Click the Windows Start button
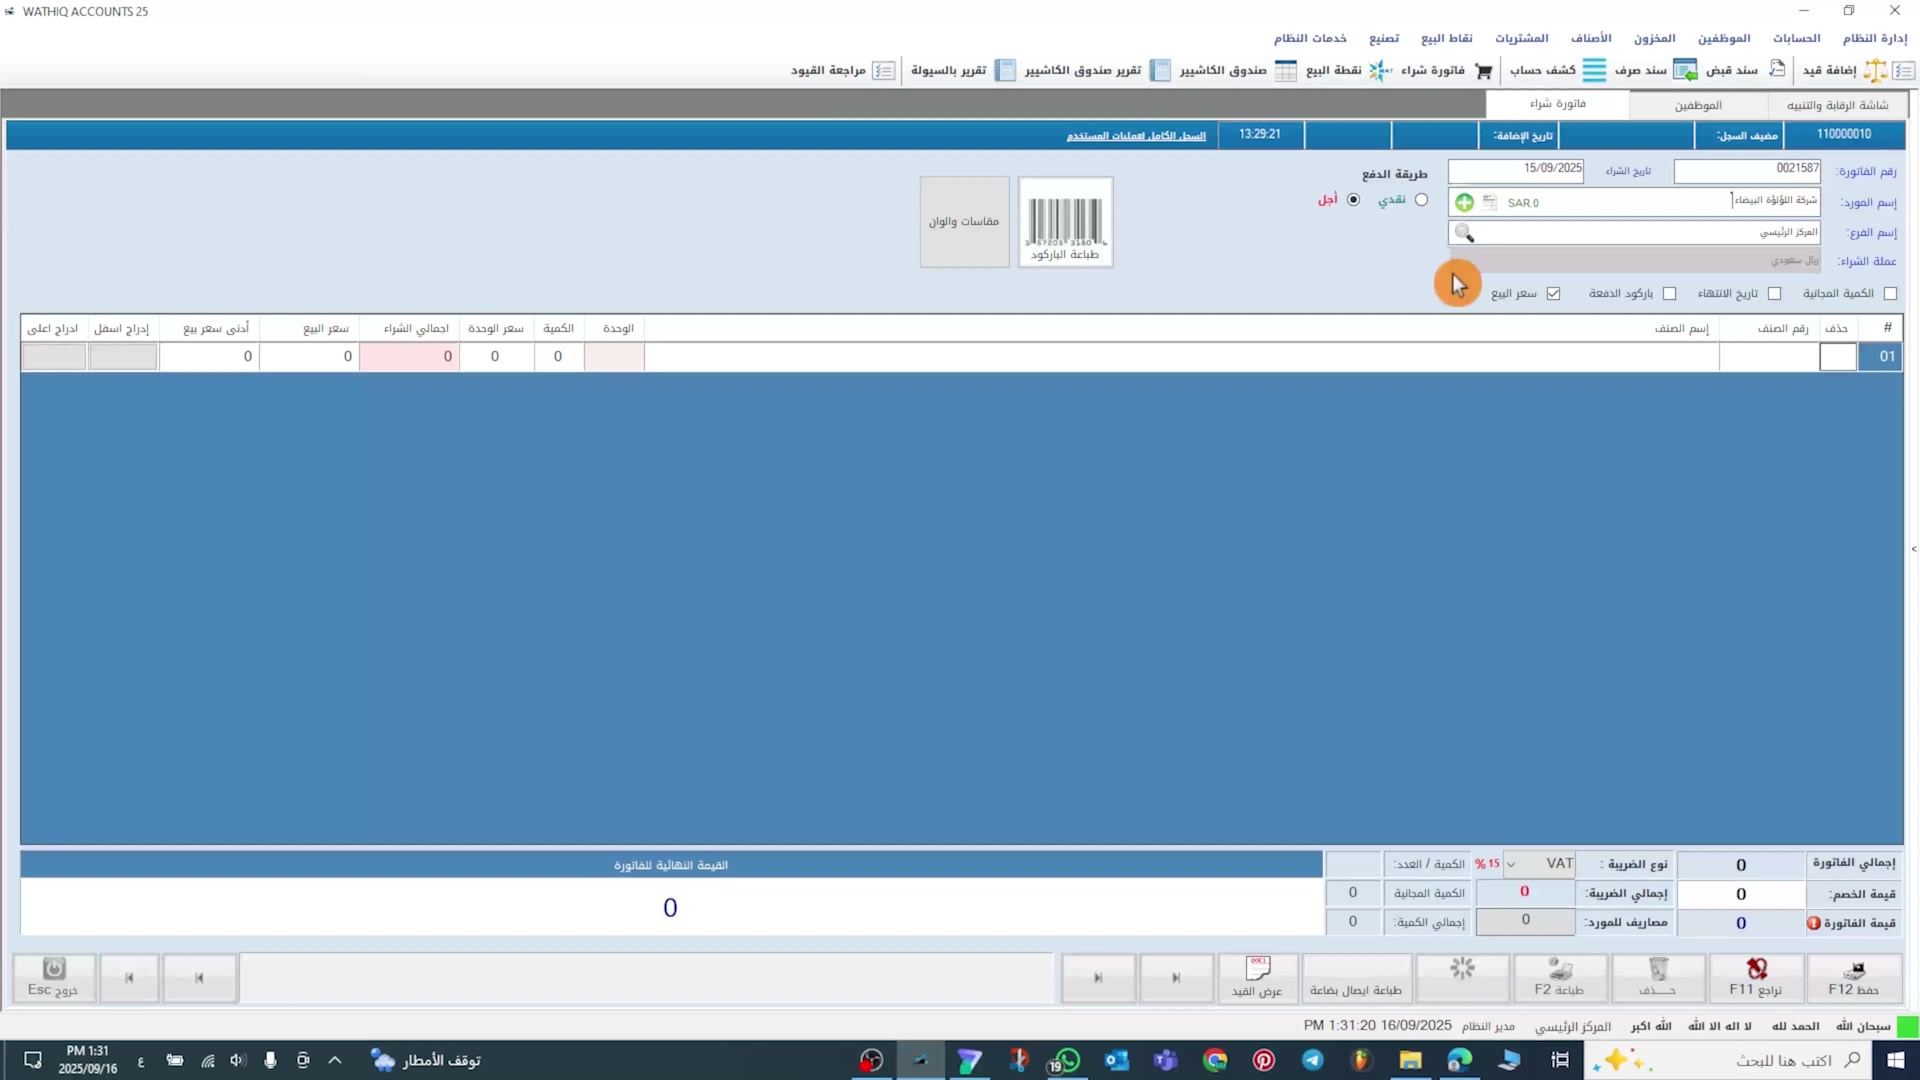 1895,1060
